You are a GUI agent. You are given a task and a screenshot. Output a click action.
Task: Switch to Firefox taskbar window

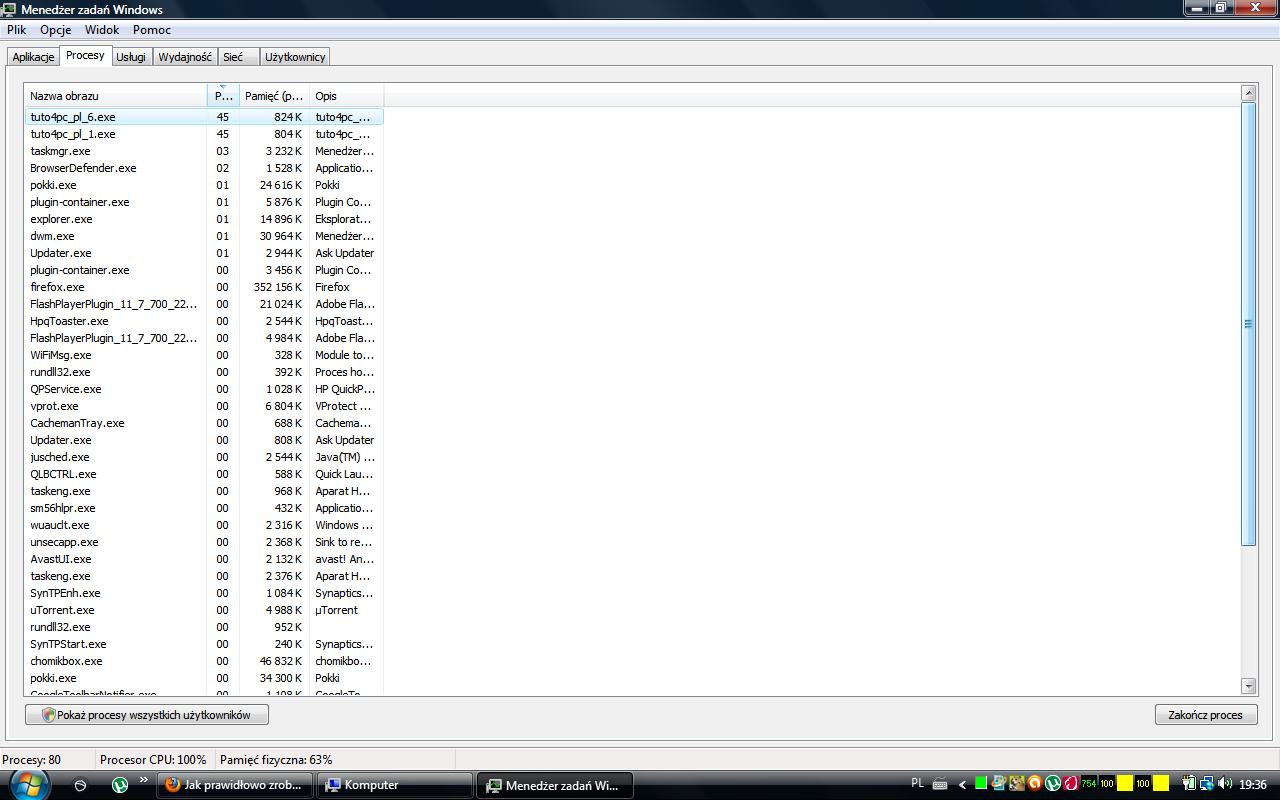click(235, 785)
